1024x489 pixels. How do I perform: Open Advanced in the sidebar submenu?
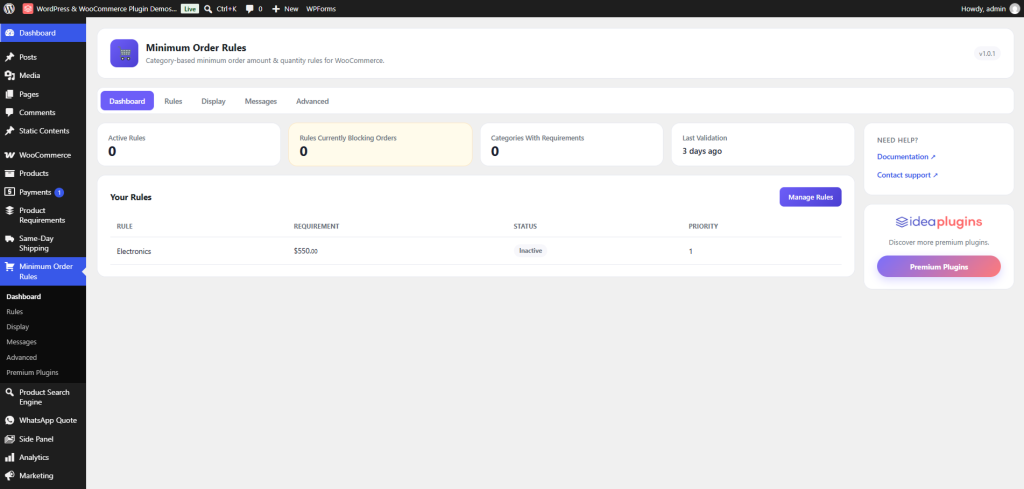[x=22, y=357]
